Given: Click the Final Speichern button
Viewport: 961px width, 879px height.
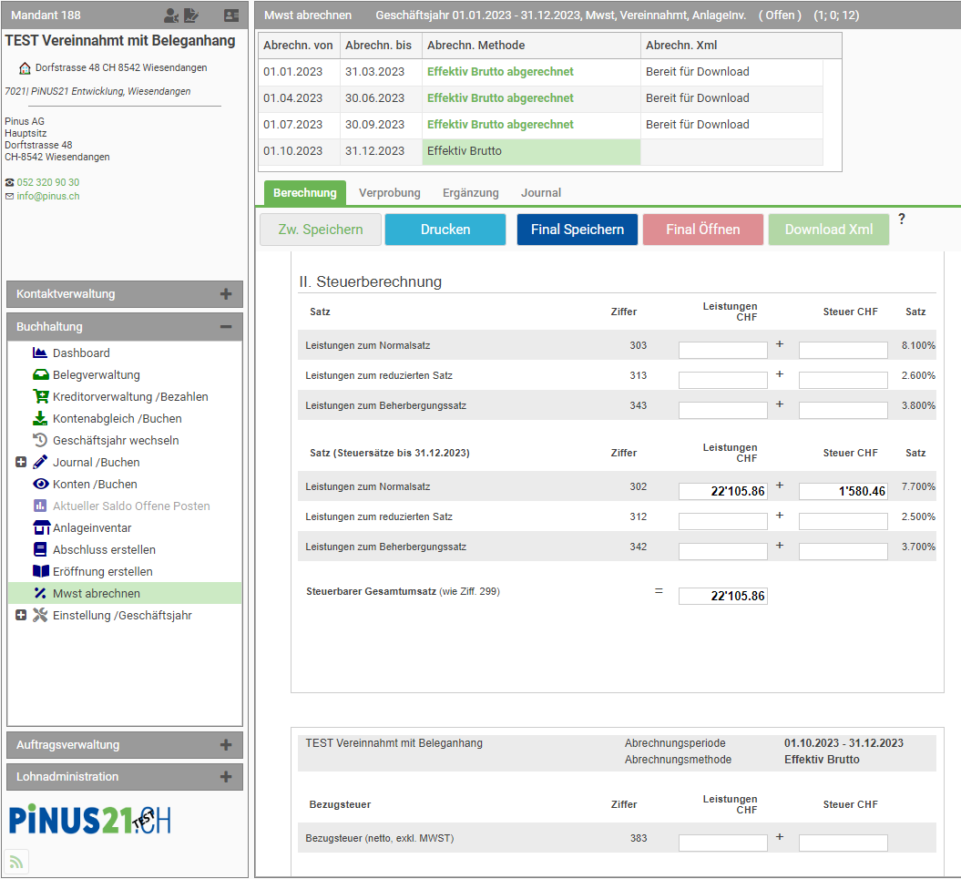Looking at the screenshot, I should pyautogui.click(x=577, y=229).
